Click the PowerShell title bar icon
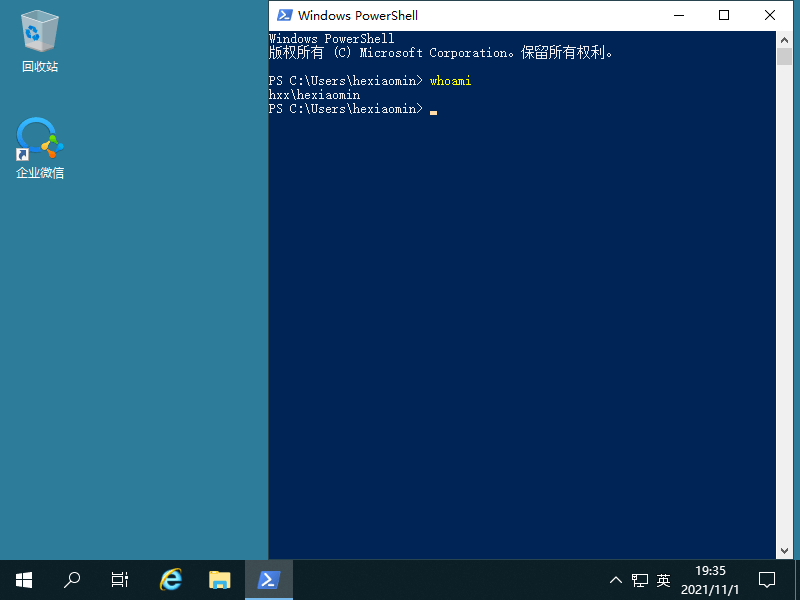The height and width of the screenshot is (600, 800). (x=284, y=15)
